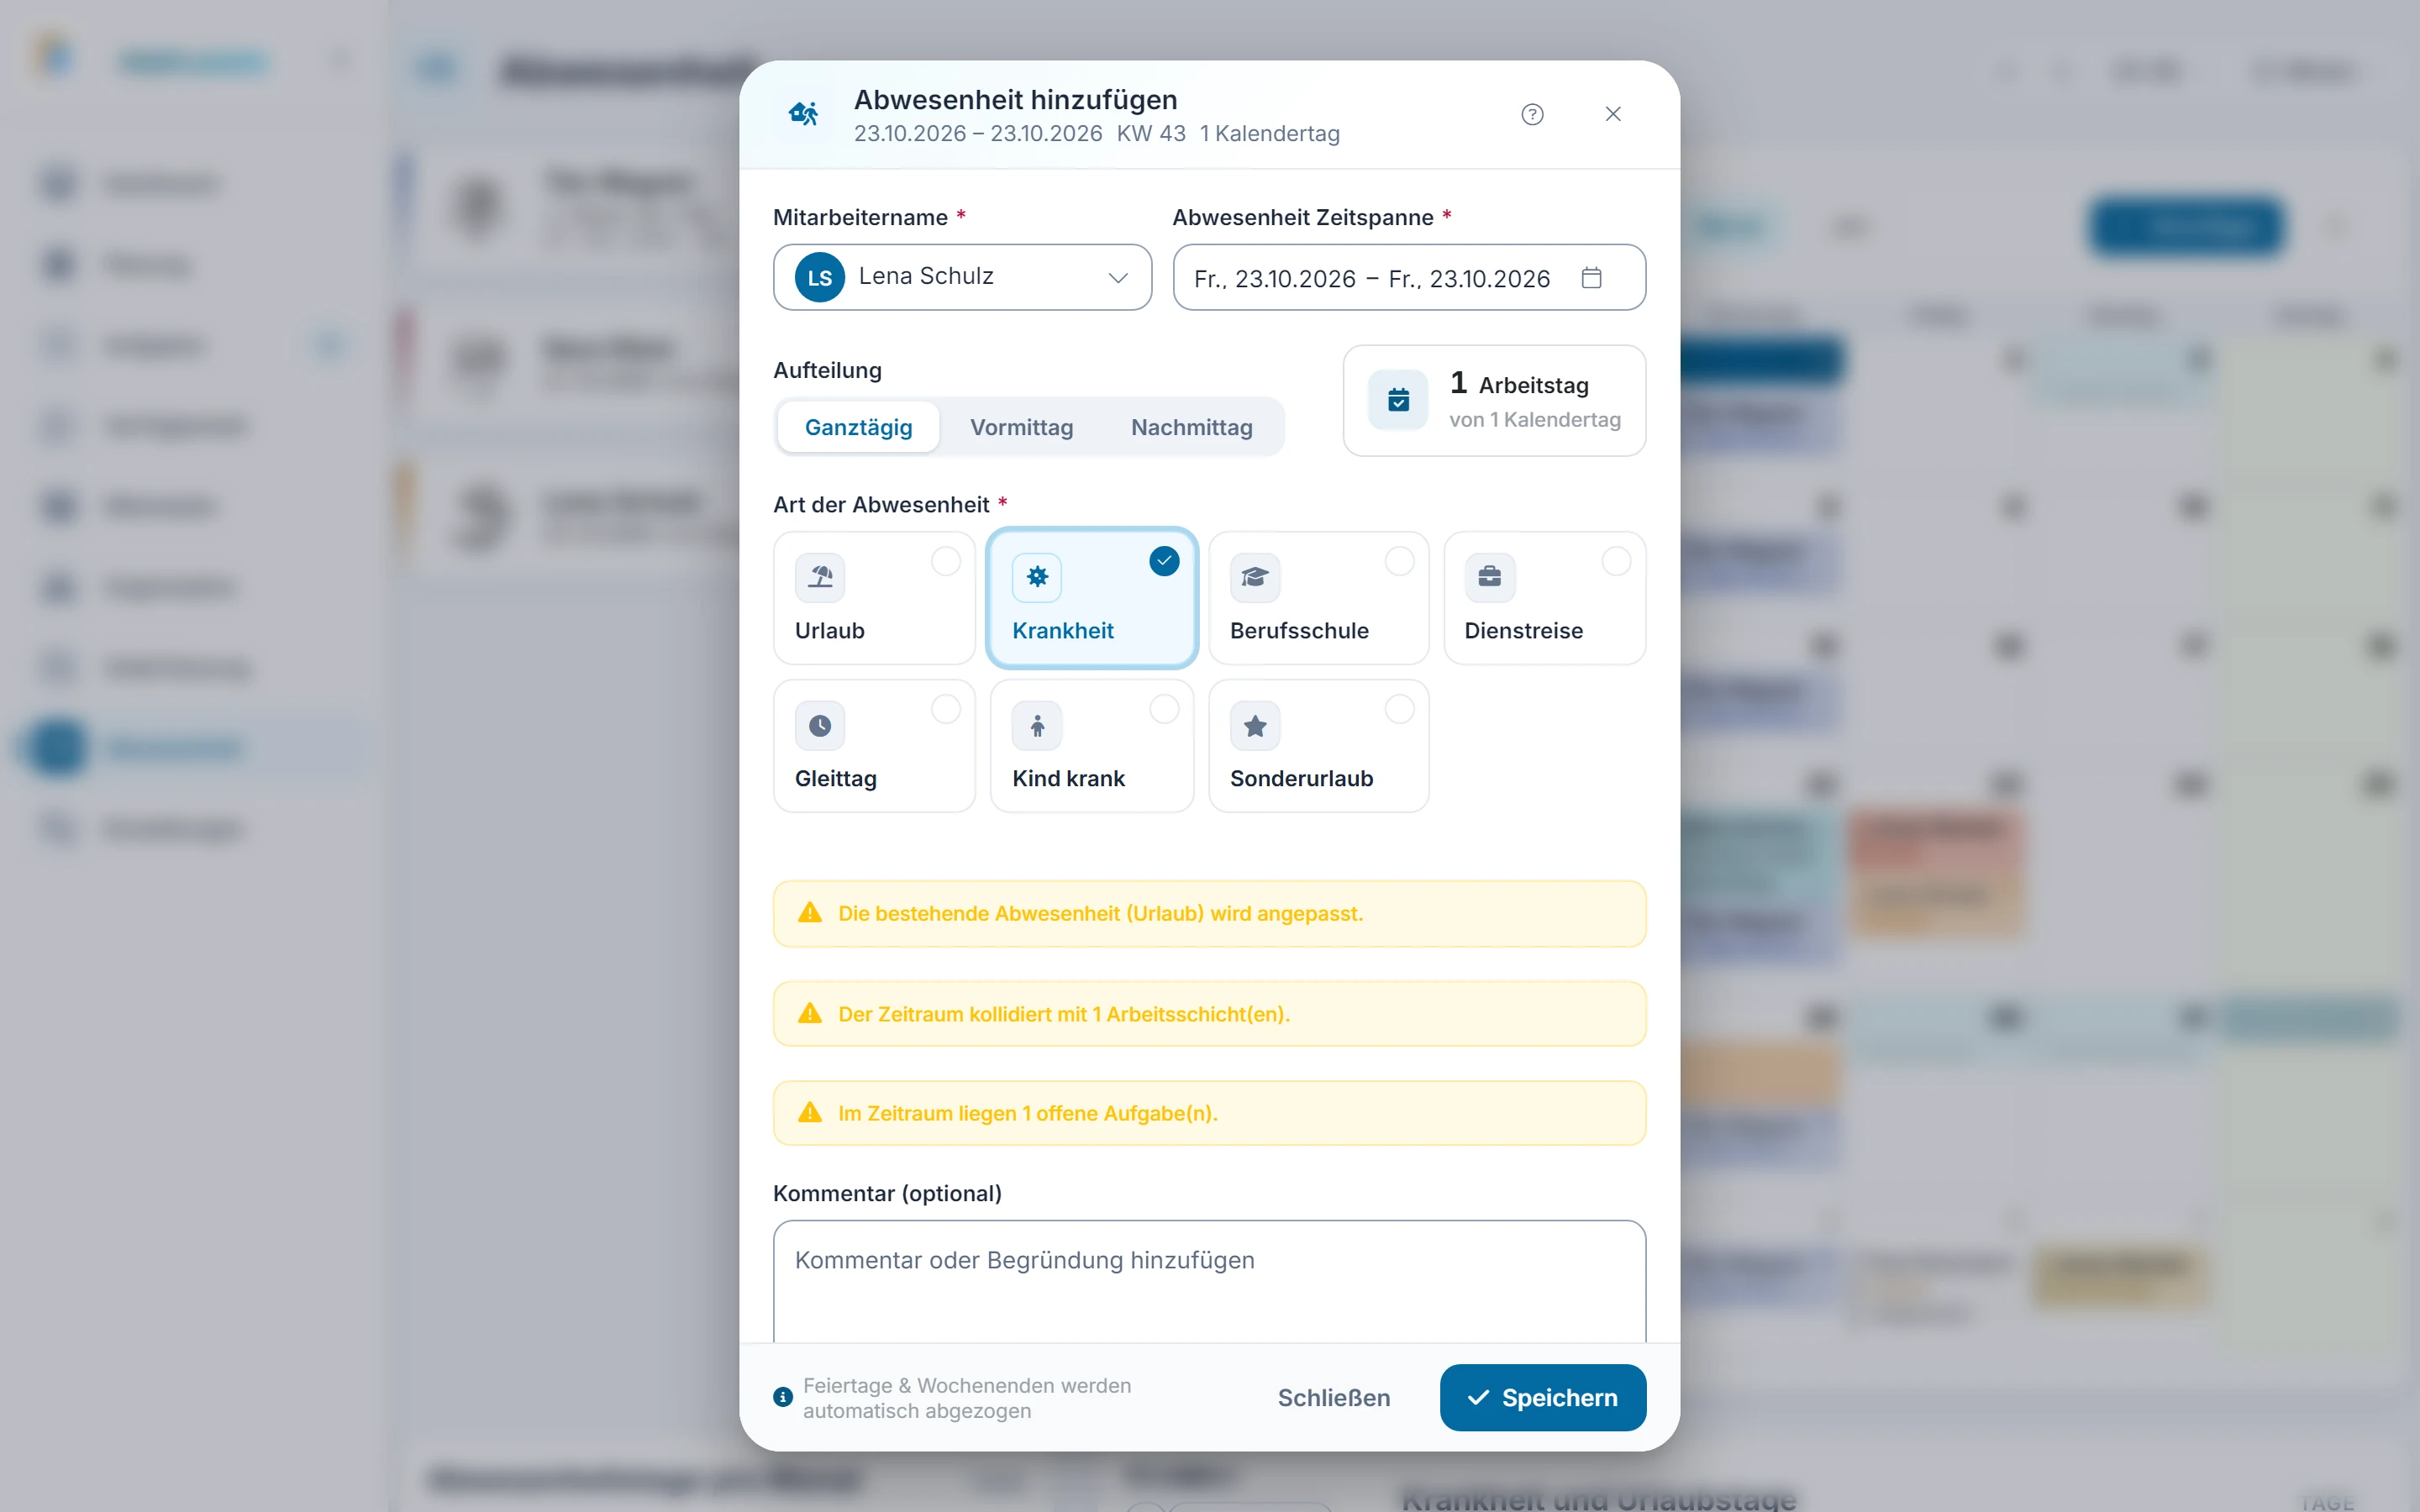Click the Schließen button
Image resolution: width=2420 pixels, height=1512 pixels.
coord(1333,1397)
